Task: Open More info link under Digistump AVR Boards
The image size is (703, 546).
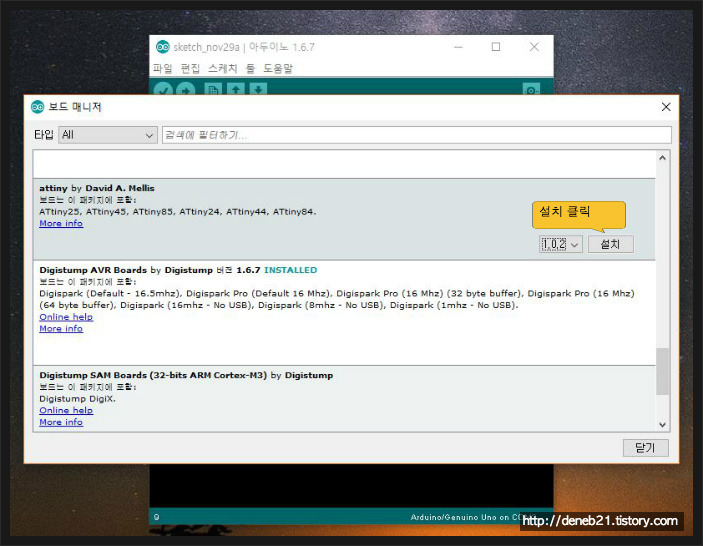Action: tap(61, 329)
